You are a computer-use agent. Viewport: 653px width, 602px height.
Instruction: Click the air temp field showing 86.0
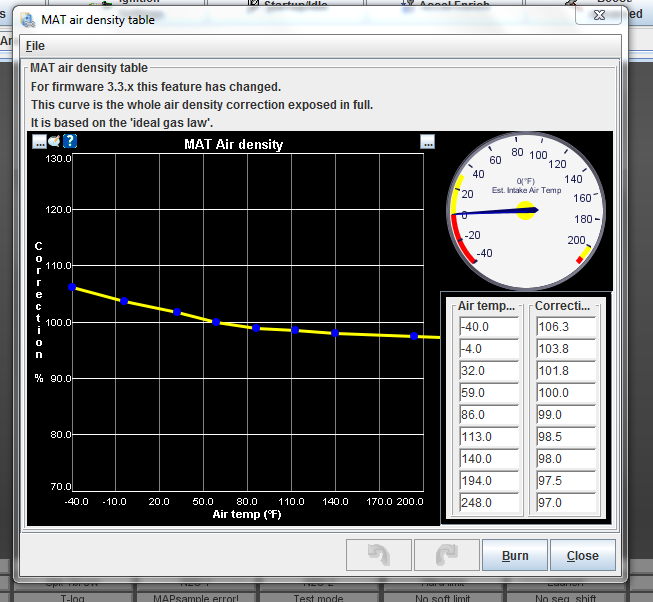pyautogui.click(x=489, y=415)
